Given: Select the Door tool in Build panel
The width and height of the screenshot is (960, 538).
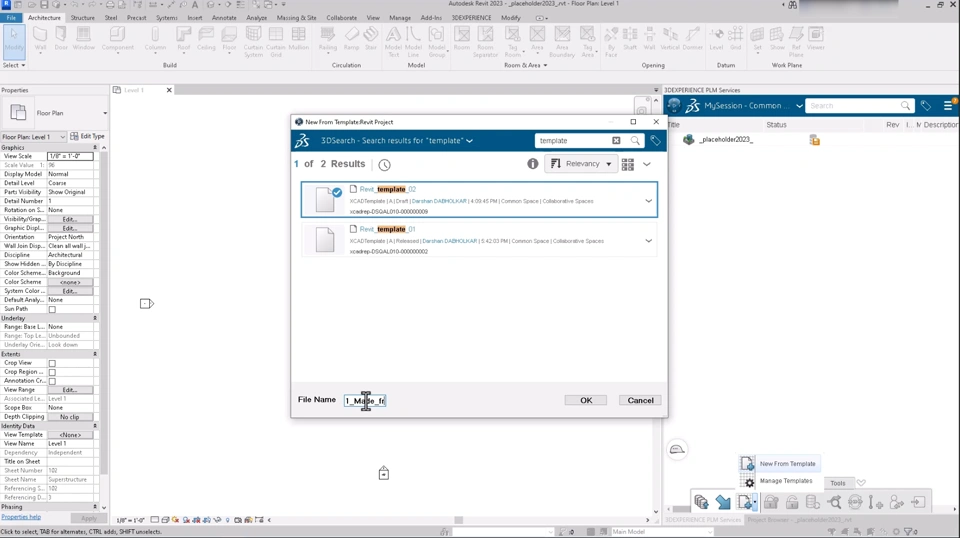Looking at the screenshot, I should coord(61,39).
